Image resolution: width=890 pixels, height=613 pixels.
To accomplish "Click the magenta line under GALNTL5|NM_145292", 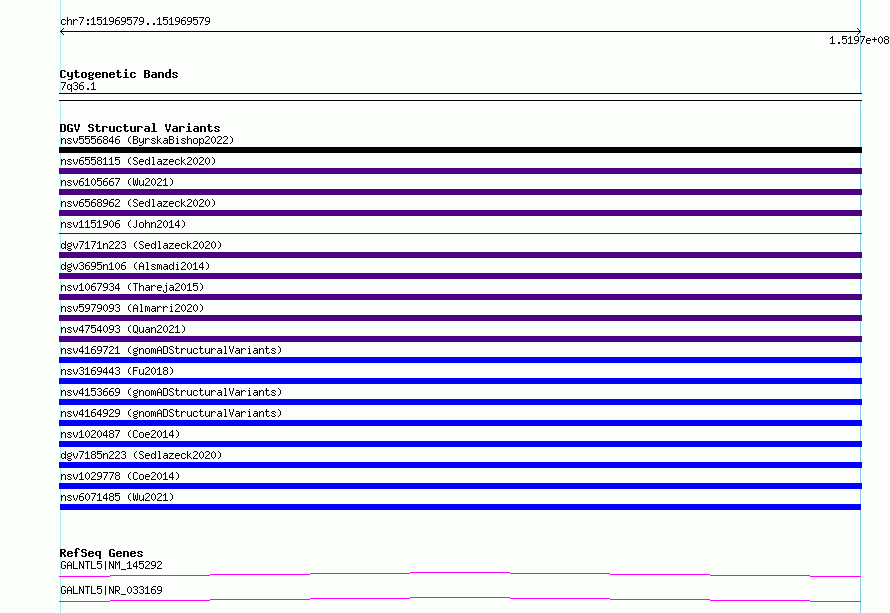I will tap(460, 574).
